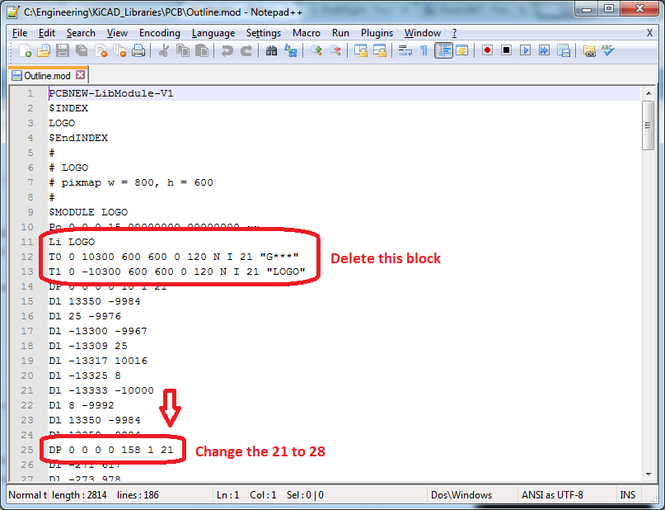This screenshot has width=665, height=510.
Task: Close the current document via toolbar icon
Action: (101, 51)
